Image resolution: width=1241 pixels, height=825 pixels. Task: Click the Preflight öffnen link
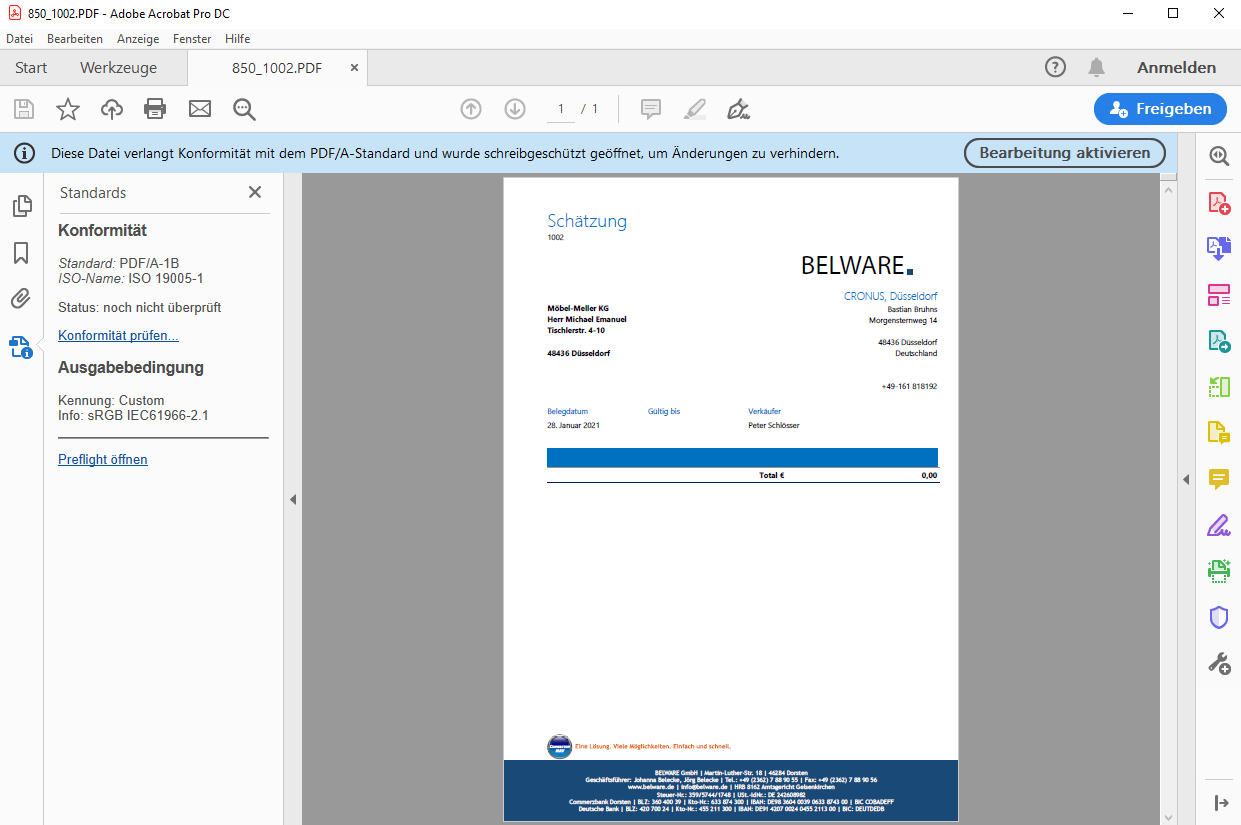(x=103, y=460)
